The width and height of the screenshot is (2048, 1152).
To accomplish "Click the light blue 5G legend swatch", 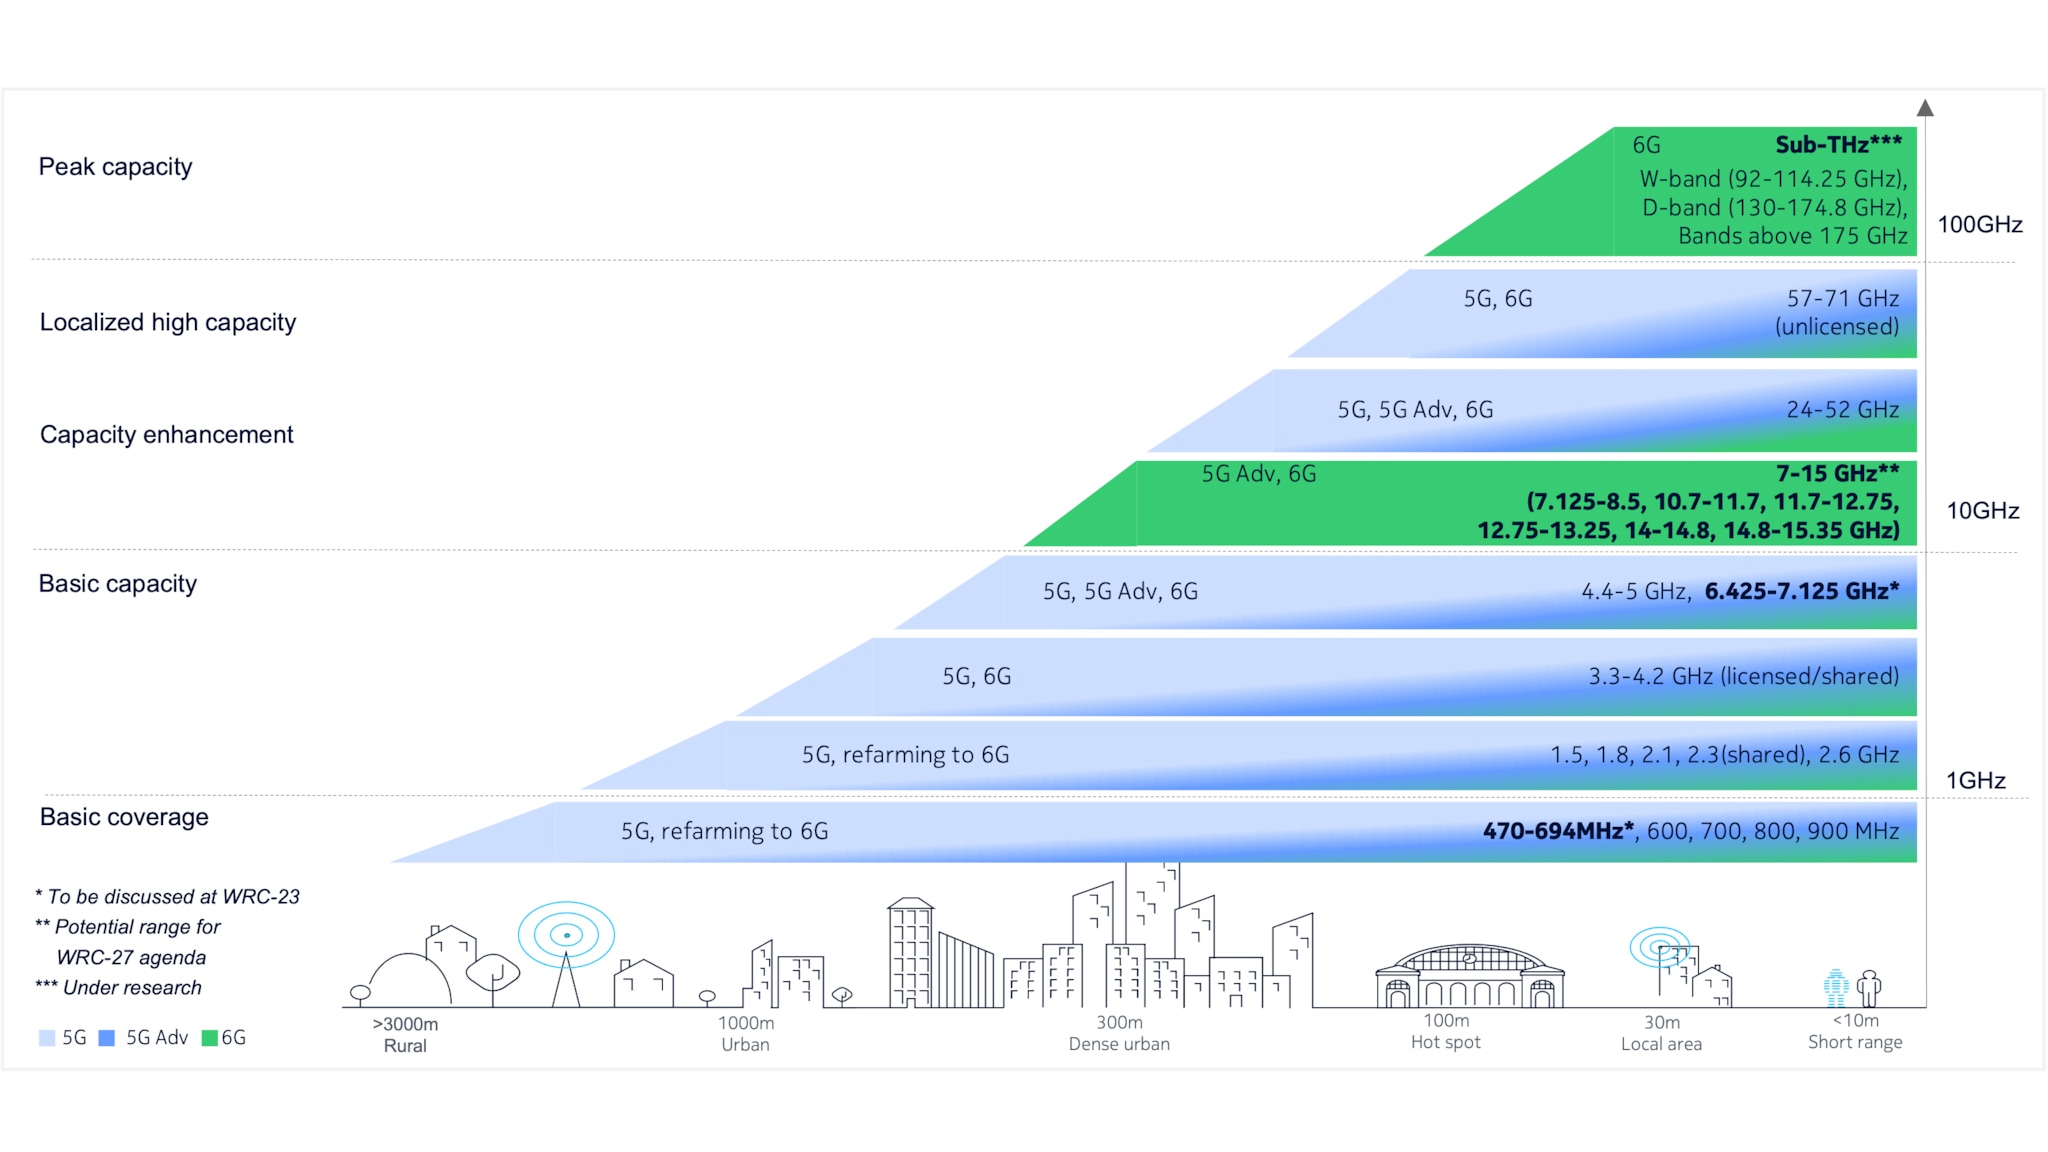I will tap(47, 1038).
